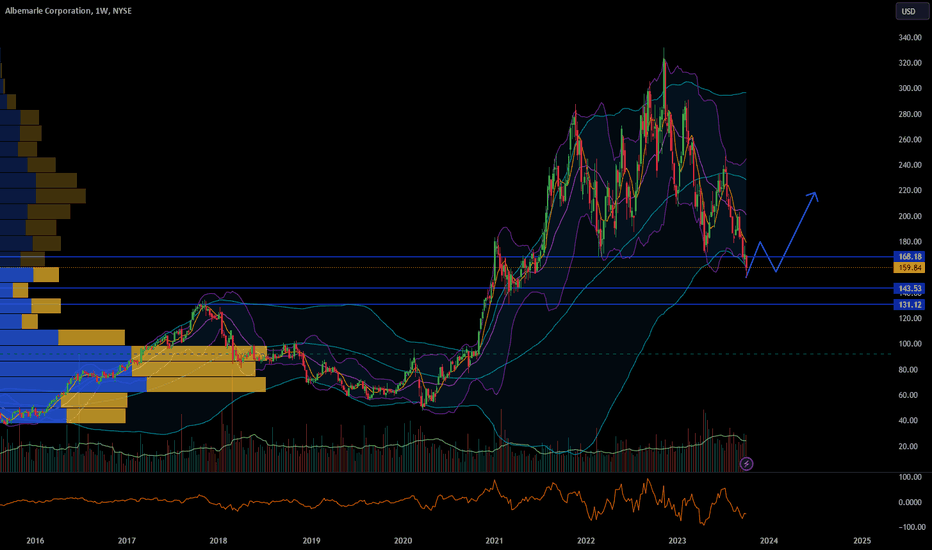This screenshot has width=932, height=550.
Task: Select the 159.84 current price label
Action: [x=909, y=268]
